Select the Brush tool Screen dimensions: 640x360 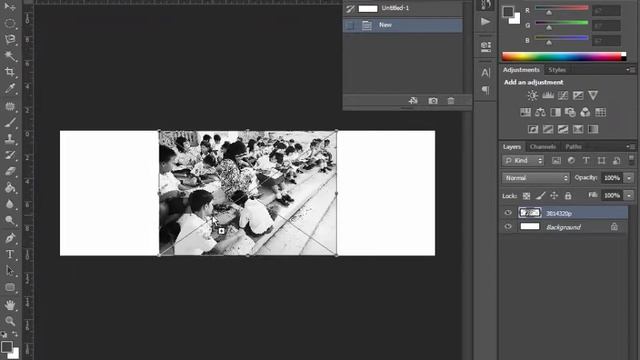[x=10, y=122]
